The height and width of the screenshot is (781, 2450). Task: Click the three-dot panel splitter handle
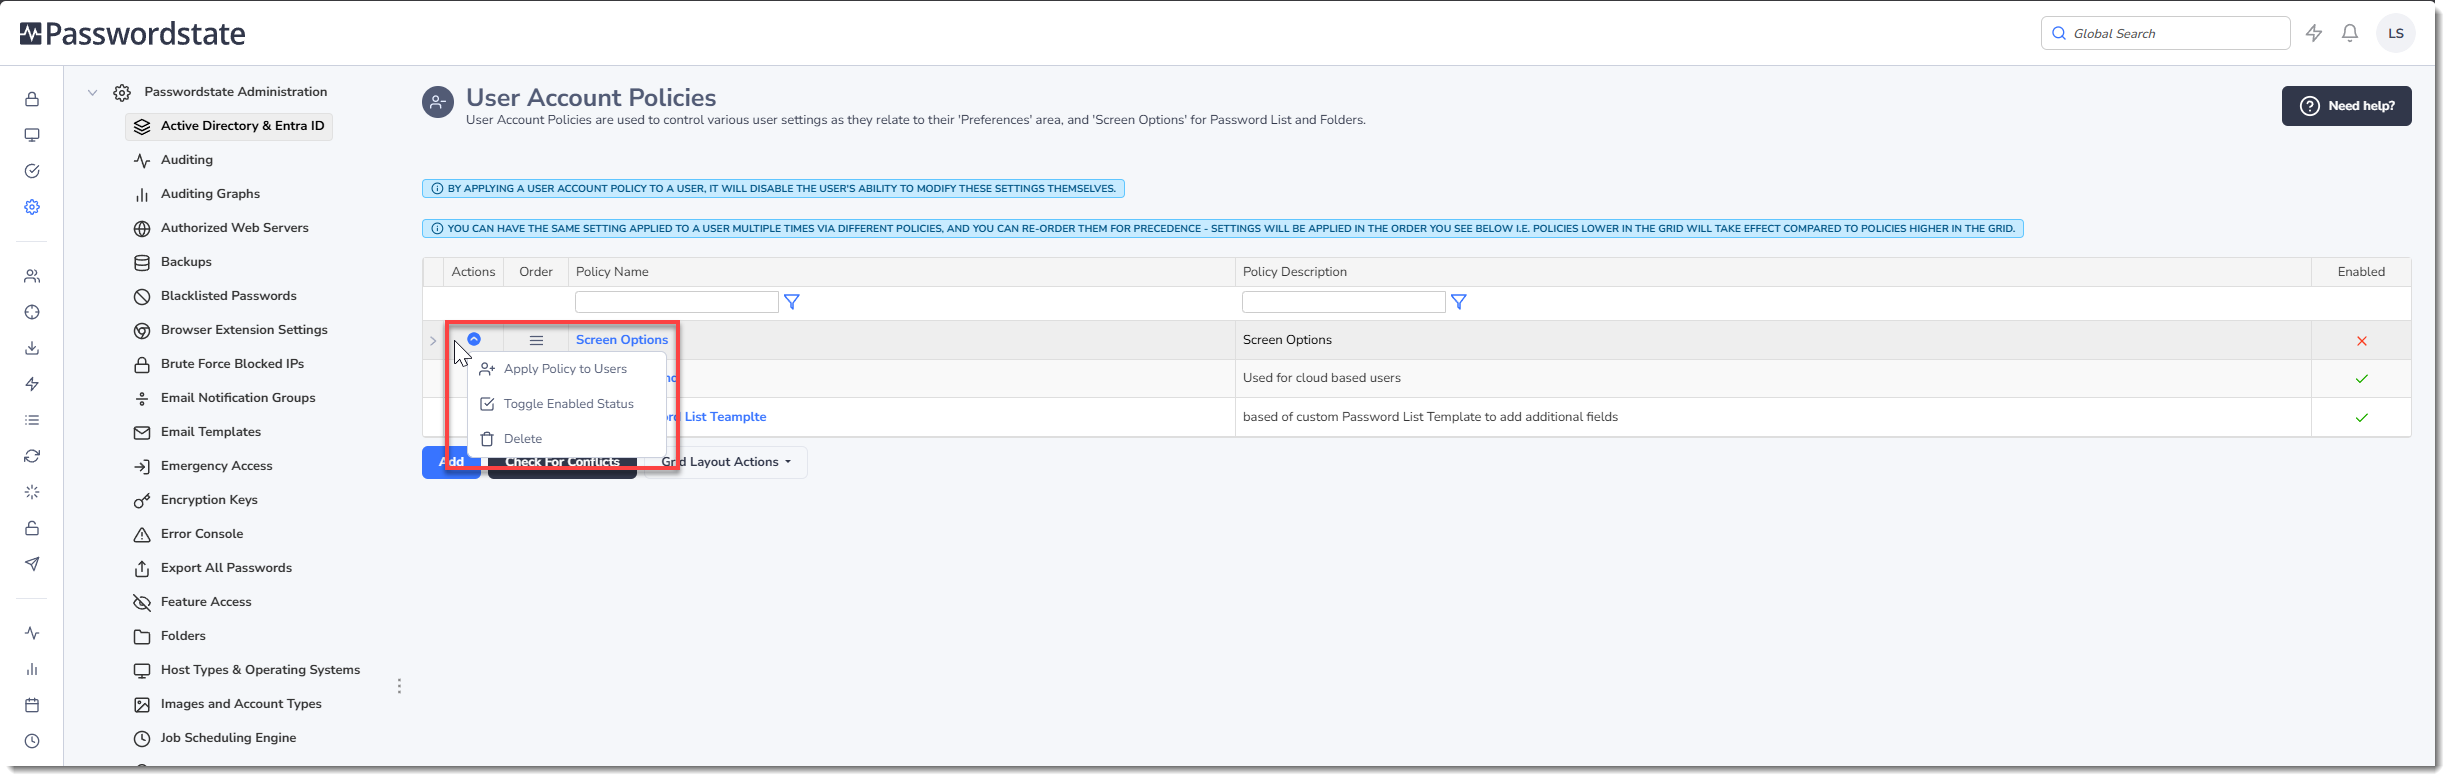point(399,686)
